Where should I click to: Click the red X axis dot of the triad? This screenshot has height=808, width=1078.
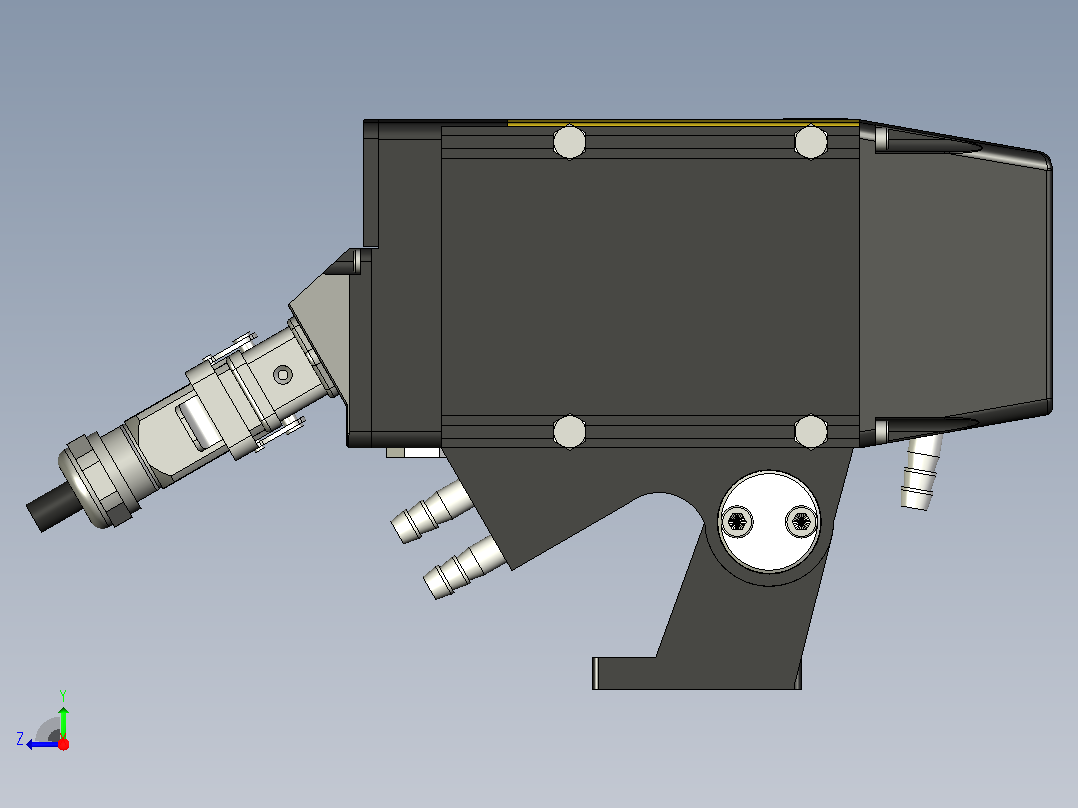coord(63,744)
